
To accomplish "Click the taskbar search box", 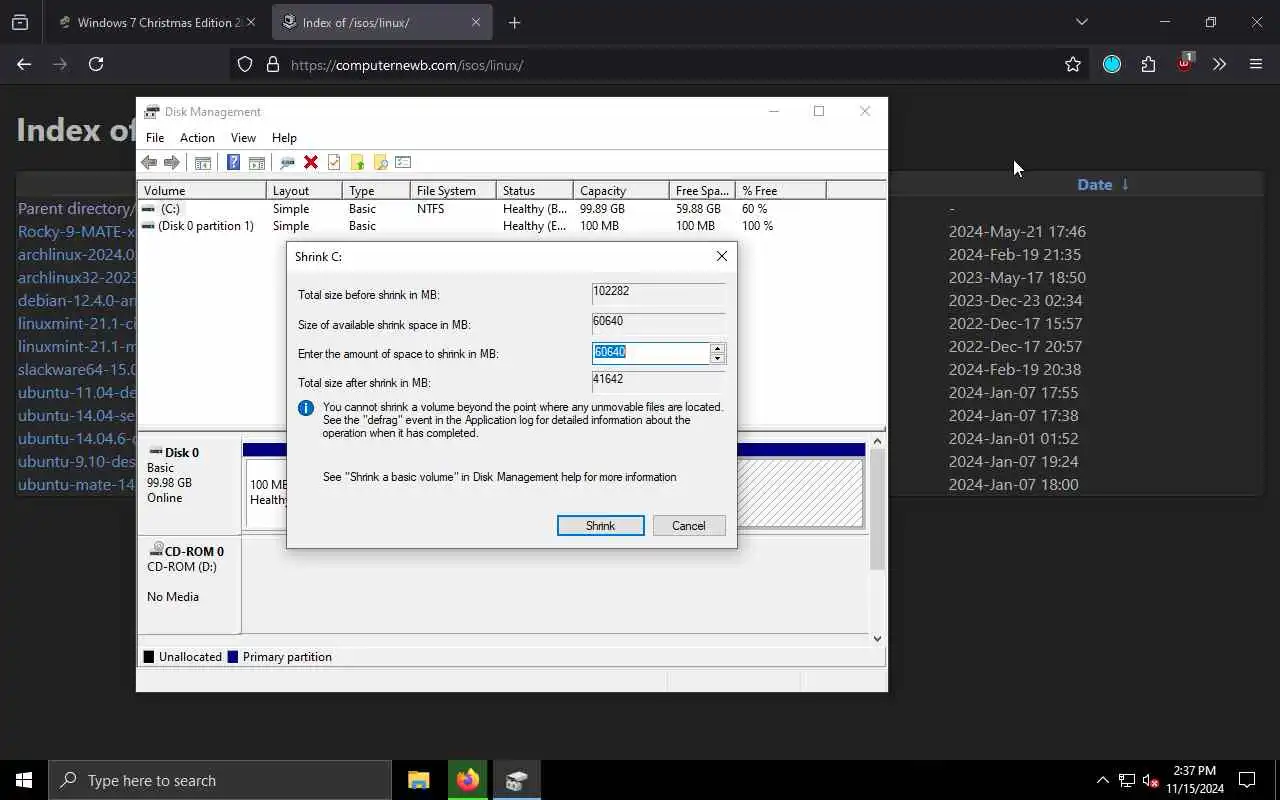I will (x=220, y=781).
